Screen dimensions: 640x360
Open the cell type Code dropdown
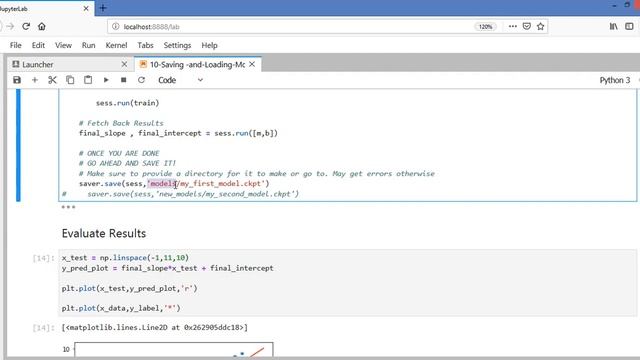click(x=180, y=80)
